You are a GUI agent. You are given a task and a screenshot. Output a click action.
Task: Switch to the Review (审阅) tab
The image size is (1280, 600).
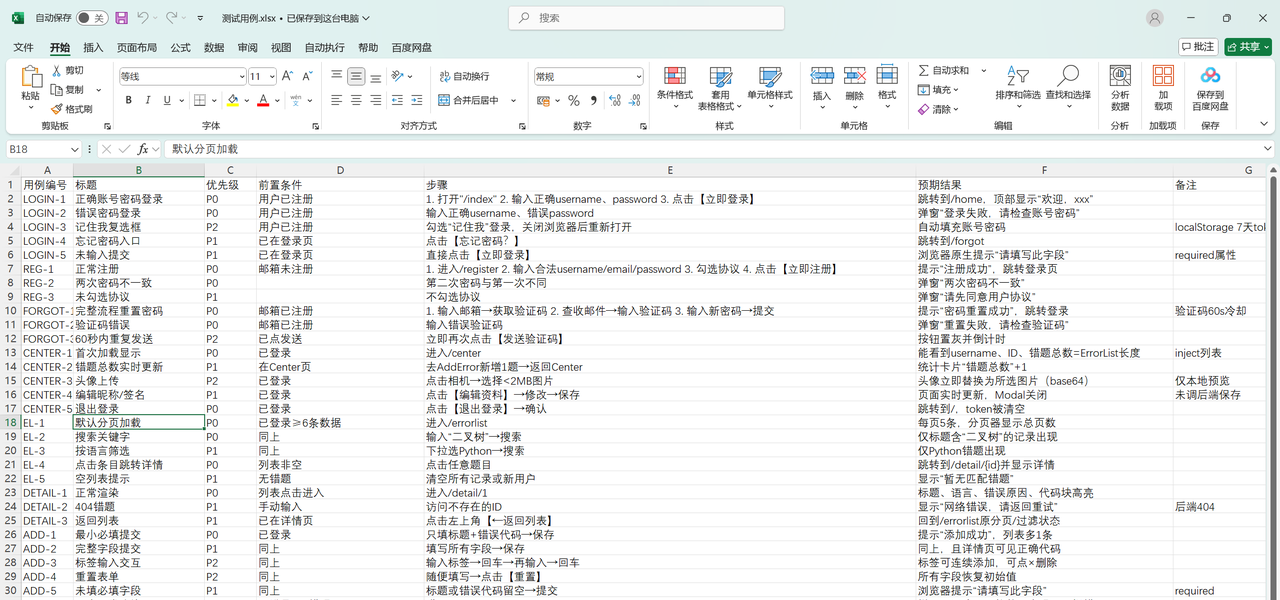point(248,47)
